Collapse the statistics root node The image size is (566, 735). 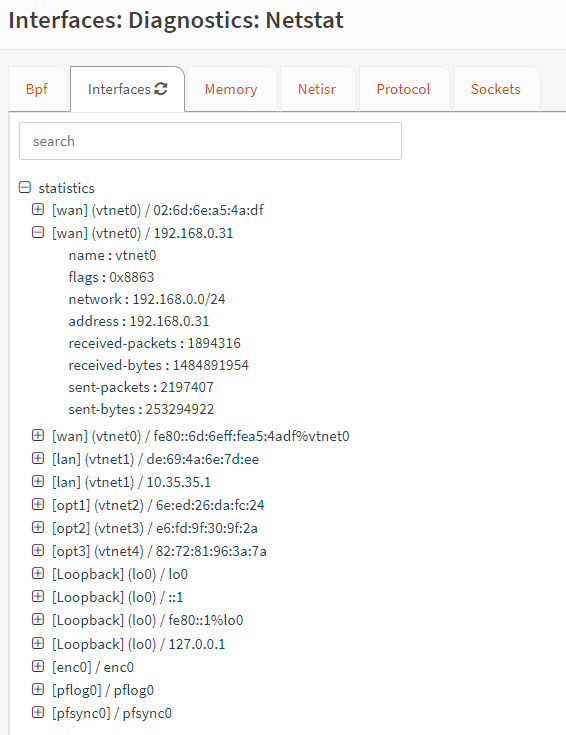pos(25,188)
